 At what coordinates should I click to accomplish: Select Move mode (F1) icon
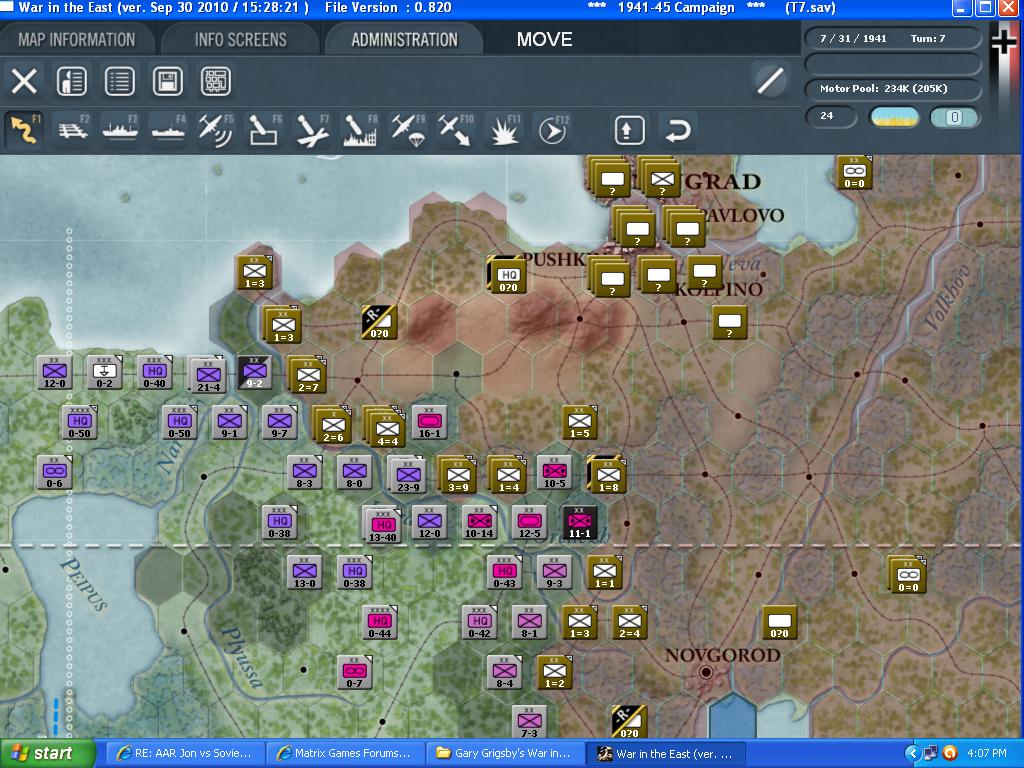[x=24, y=129]
